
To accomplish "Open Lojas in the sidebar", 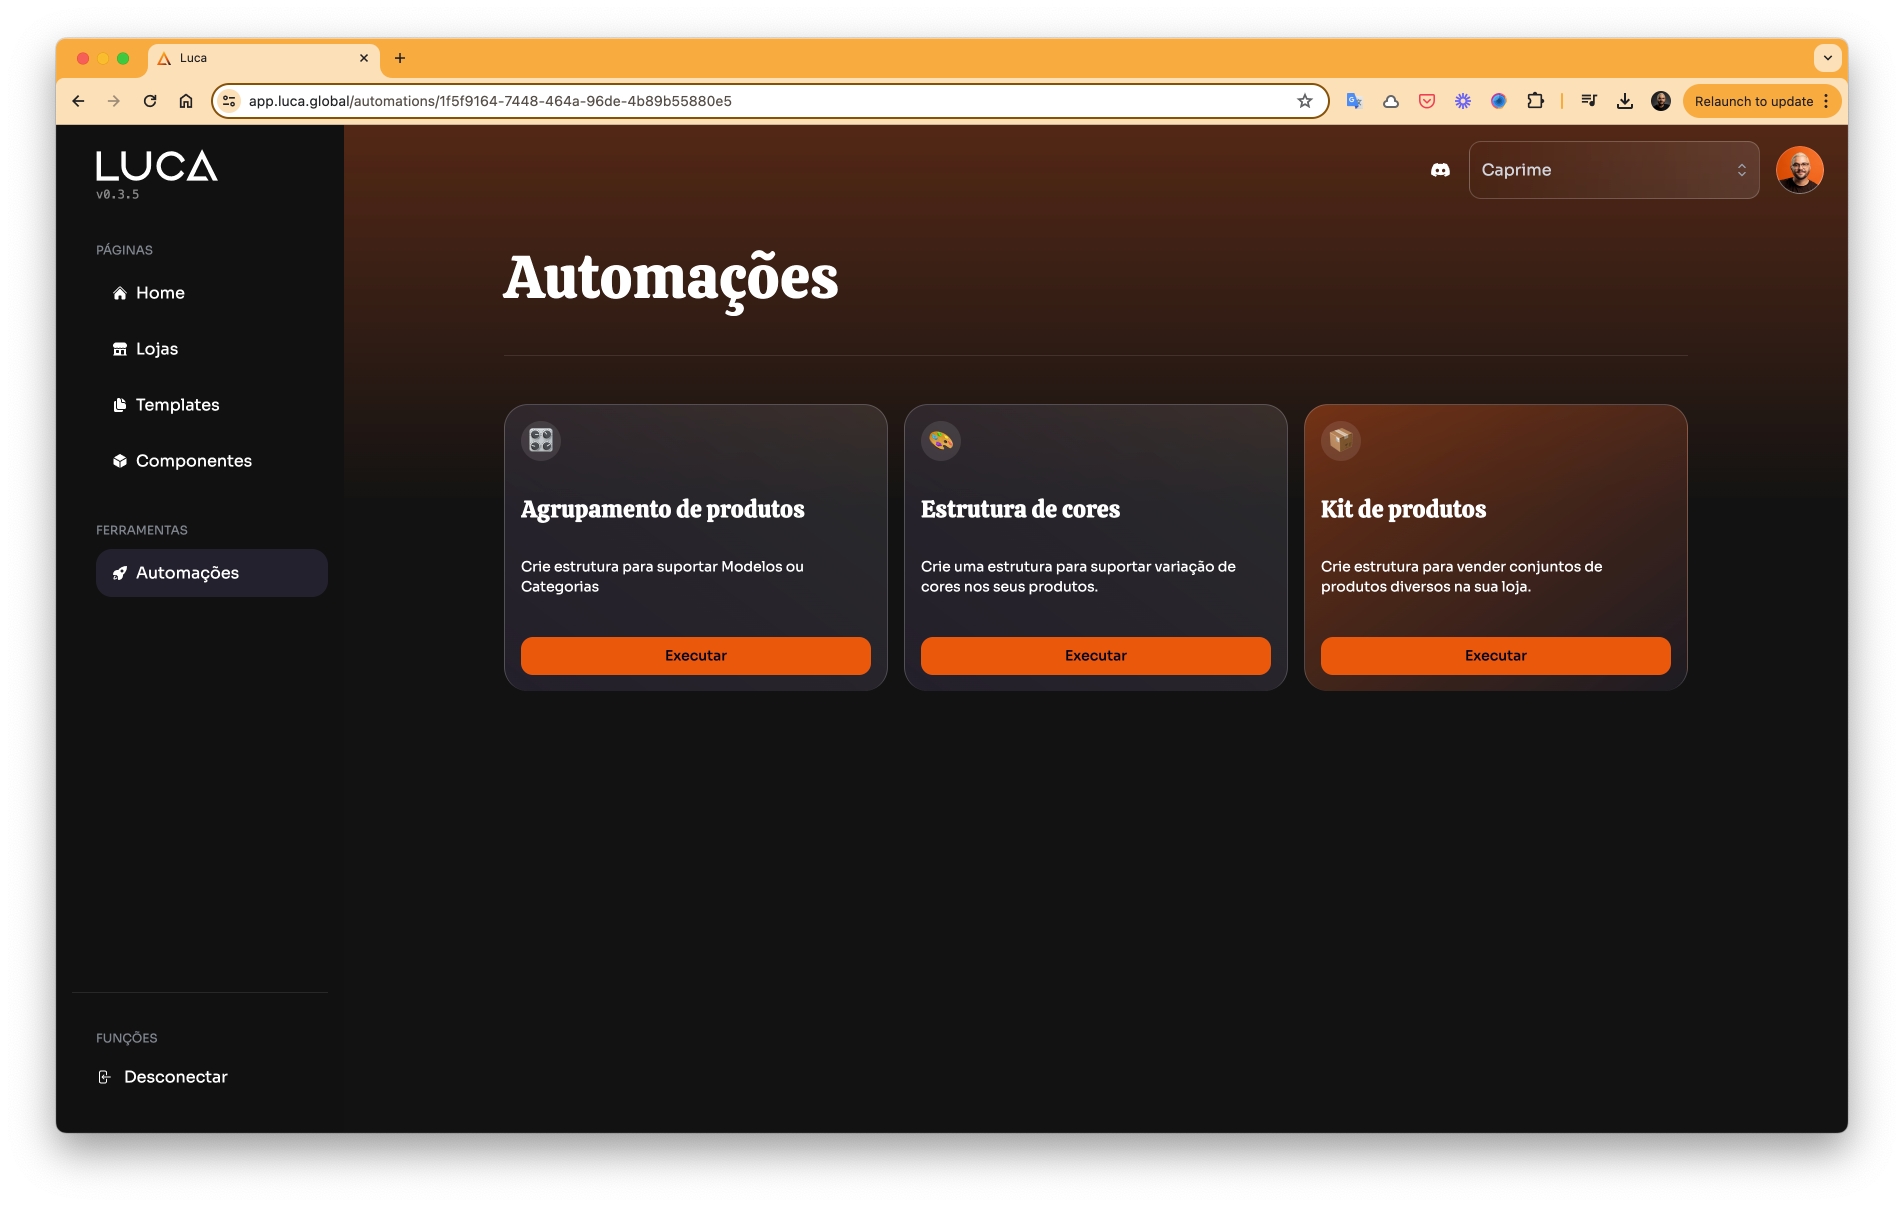I will click(x=157, y=349).
